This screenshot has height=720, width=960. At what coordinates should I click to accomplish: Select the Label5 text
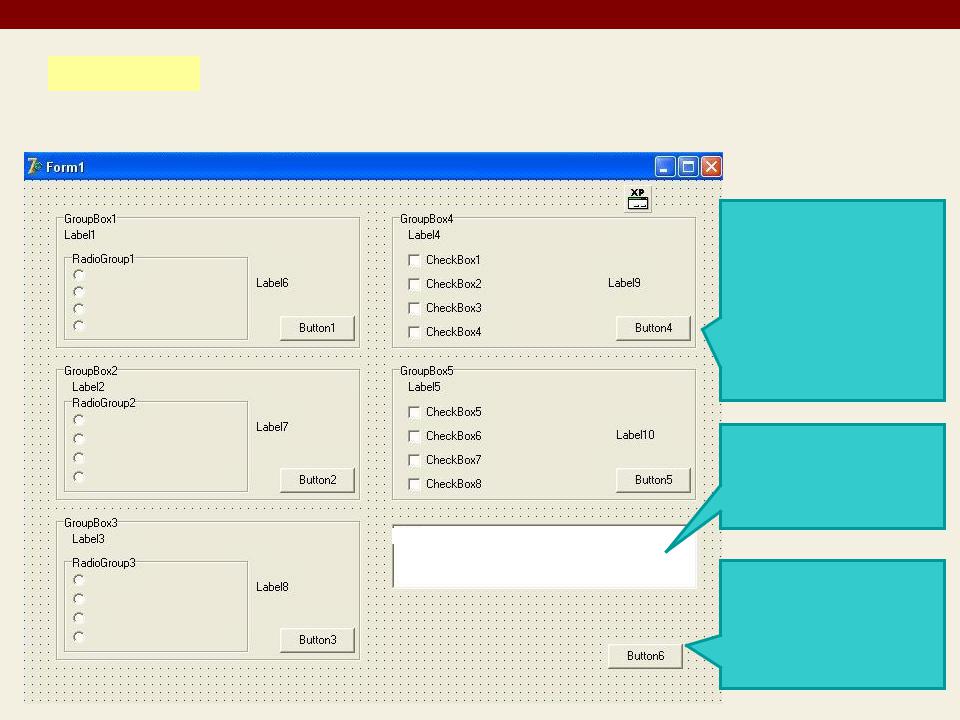(x=424, y=387)
